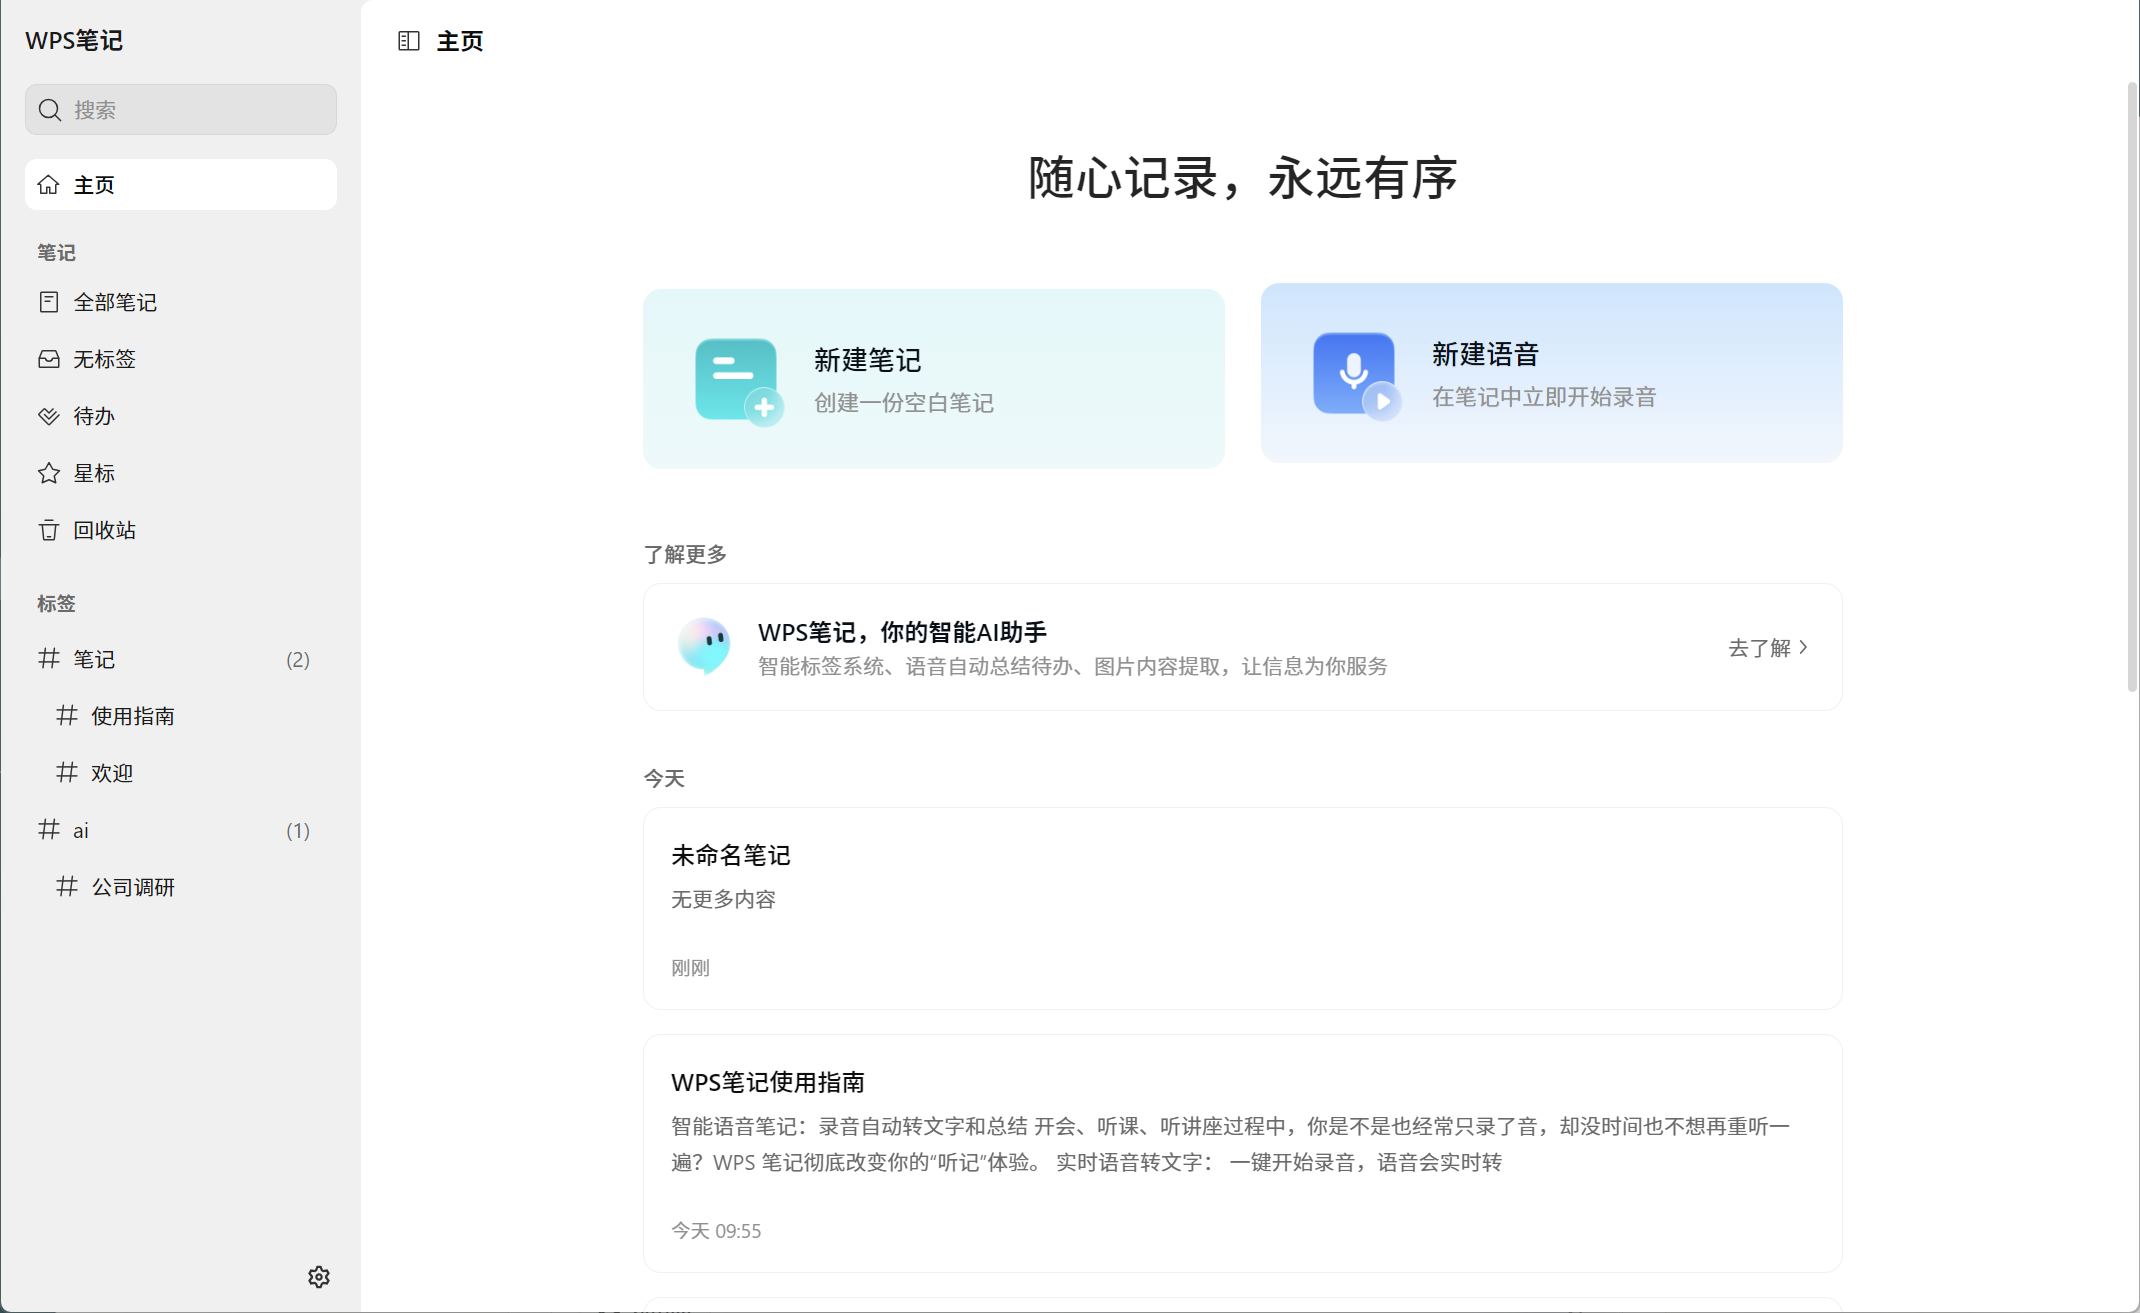2140x1313 pixels.
Task: Click the (1) count beside ai tag
Action: click(298, 831)
